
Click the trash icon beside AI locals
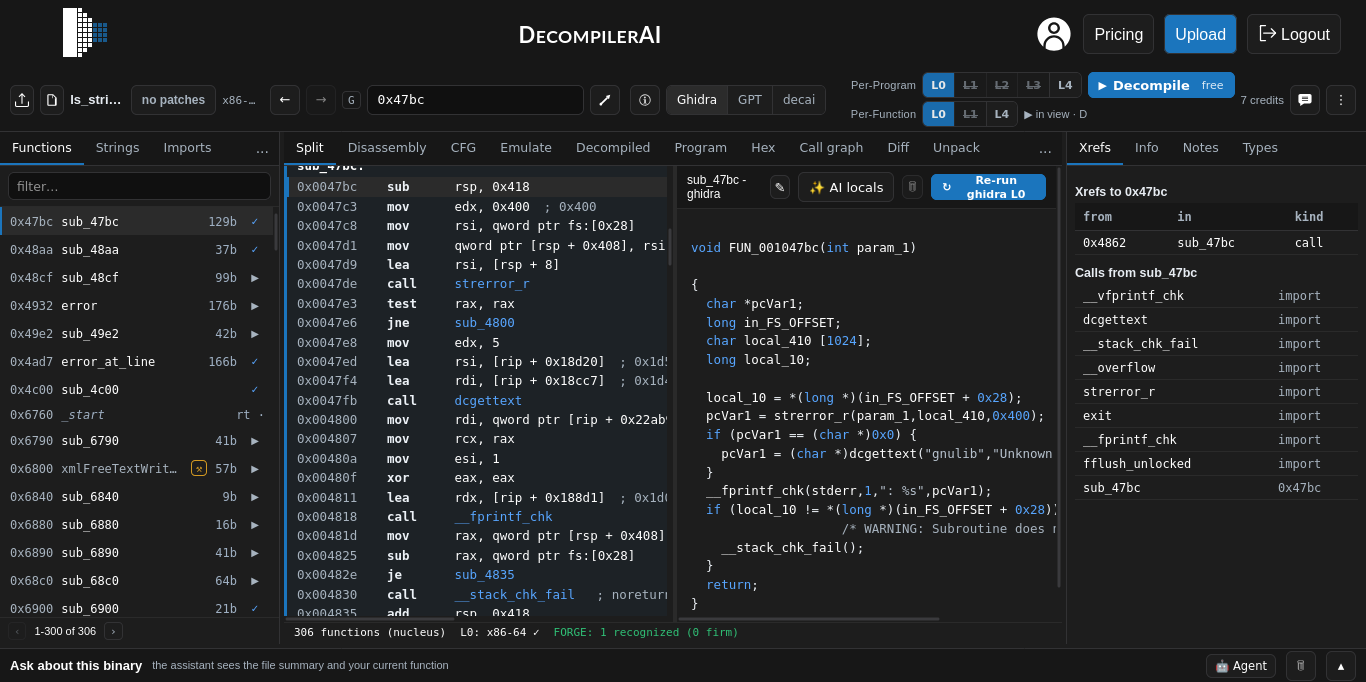click(912, 187)
